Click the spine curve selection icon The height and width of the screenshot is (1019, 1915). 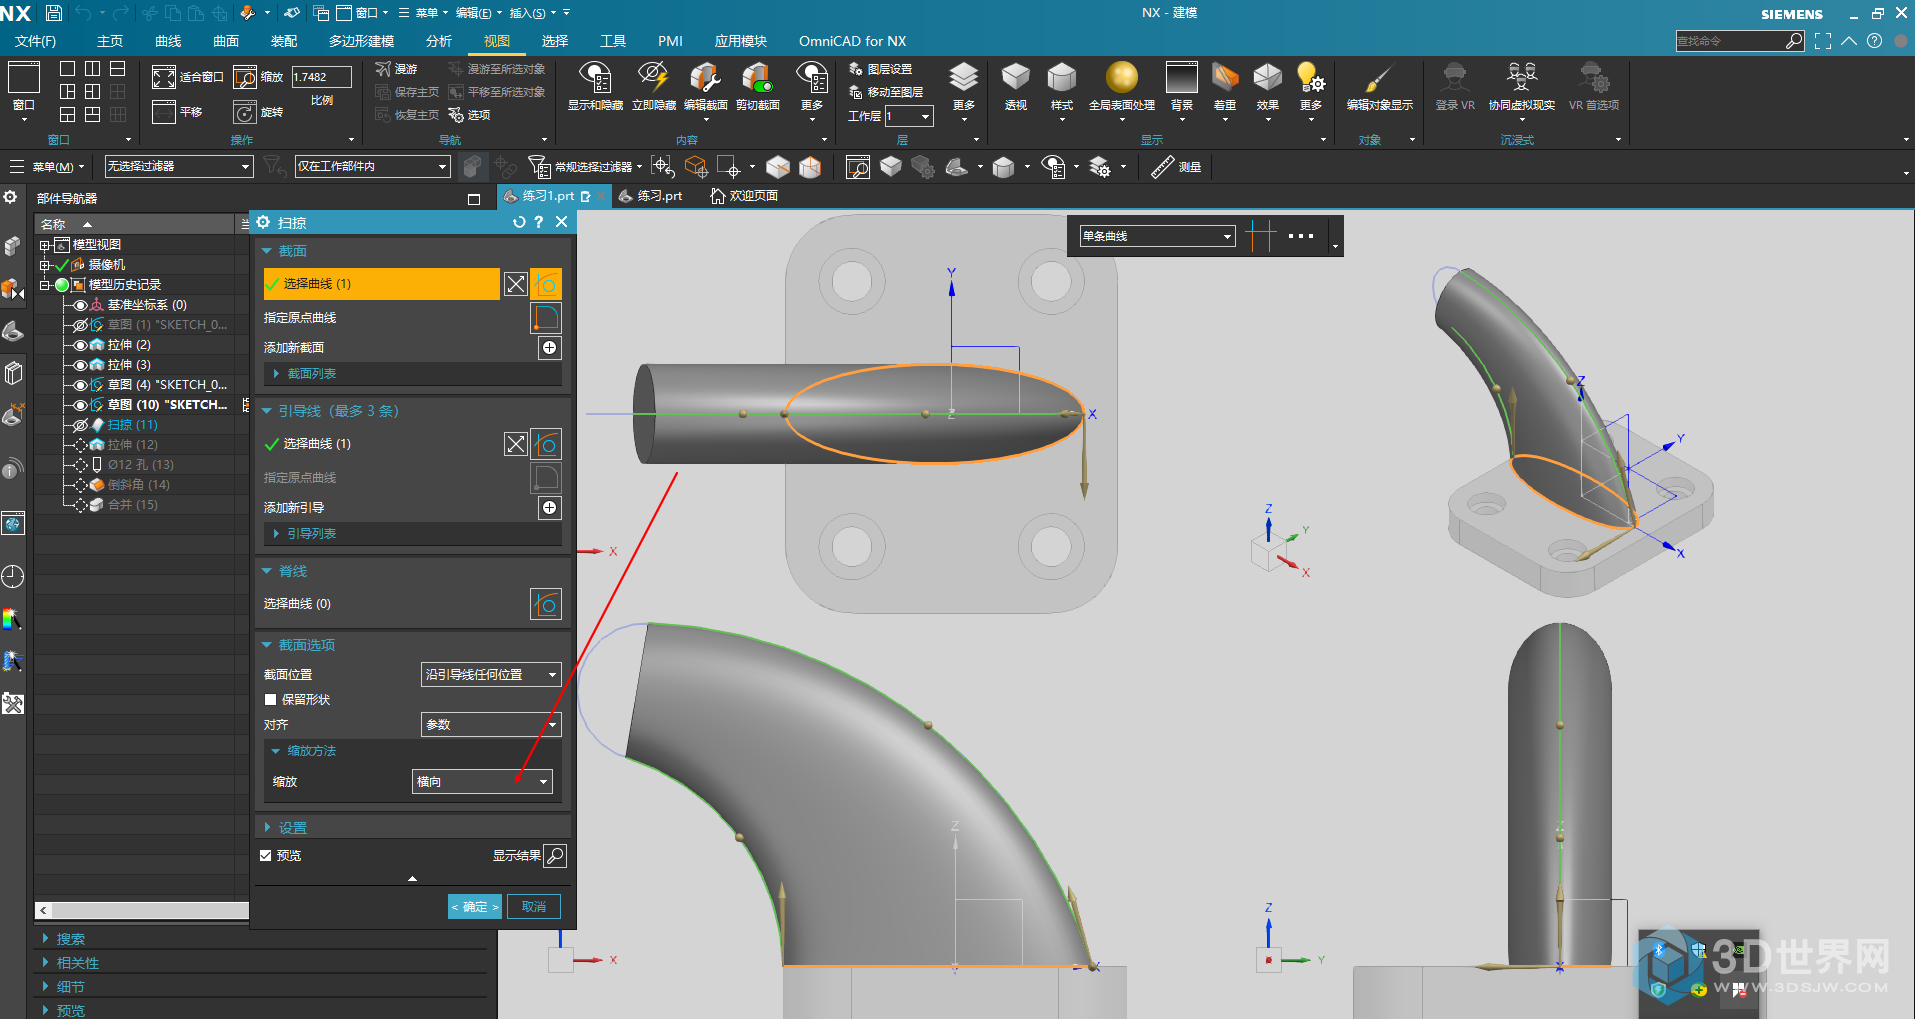[546, 604]
